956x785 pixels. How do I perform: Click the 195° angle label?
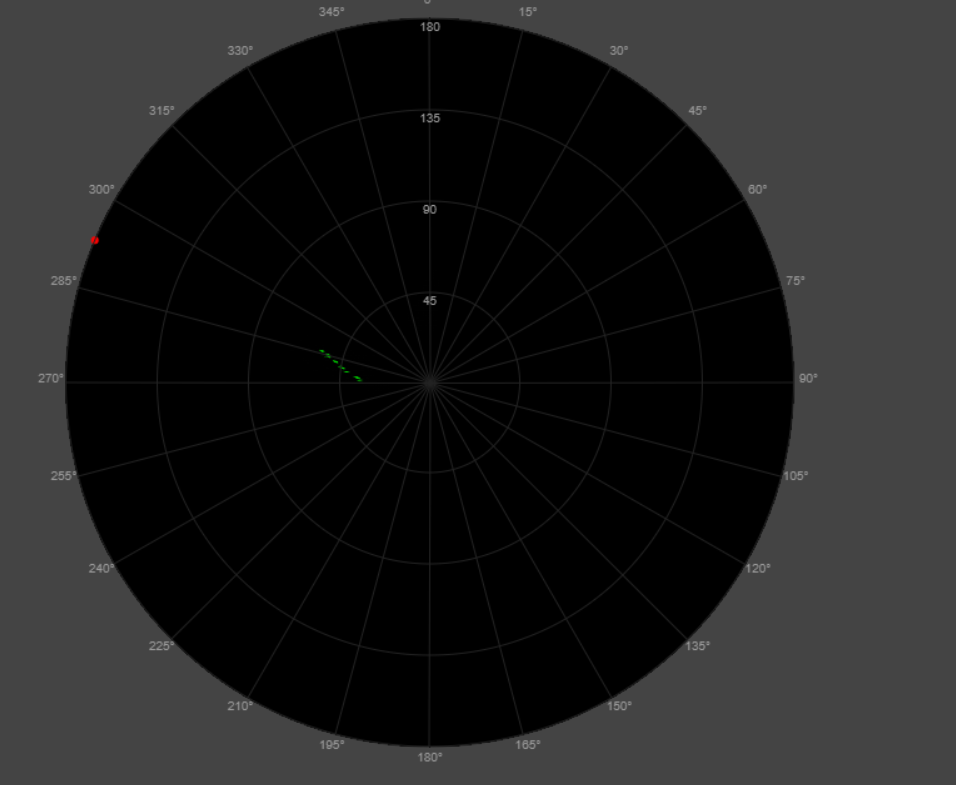(332, 745)
